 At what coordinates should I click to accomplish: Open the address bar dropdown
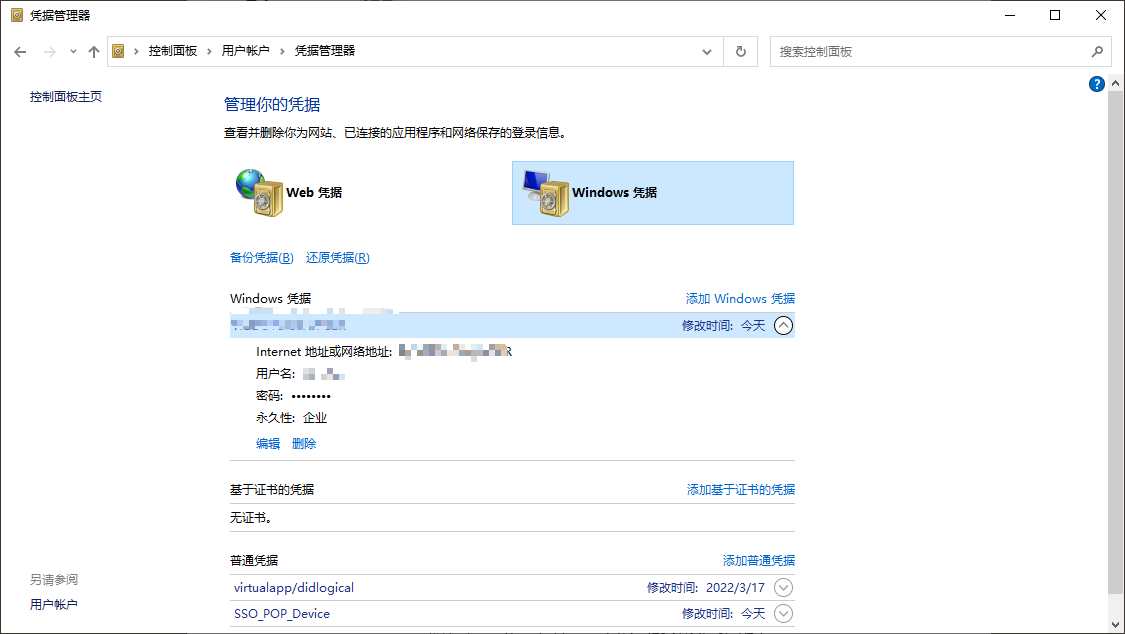tap(707, 51)
